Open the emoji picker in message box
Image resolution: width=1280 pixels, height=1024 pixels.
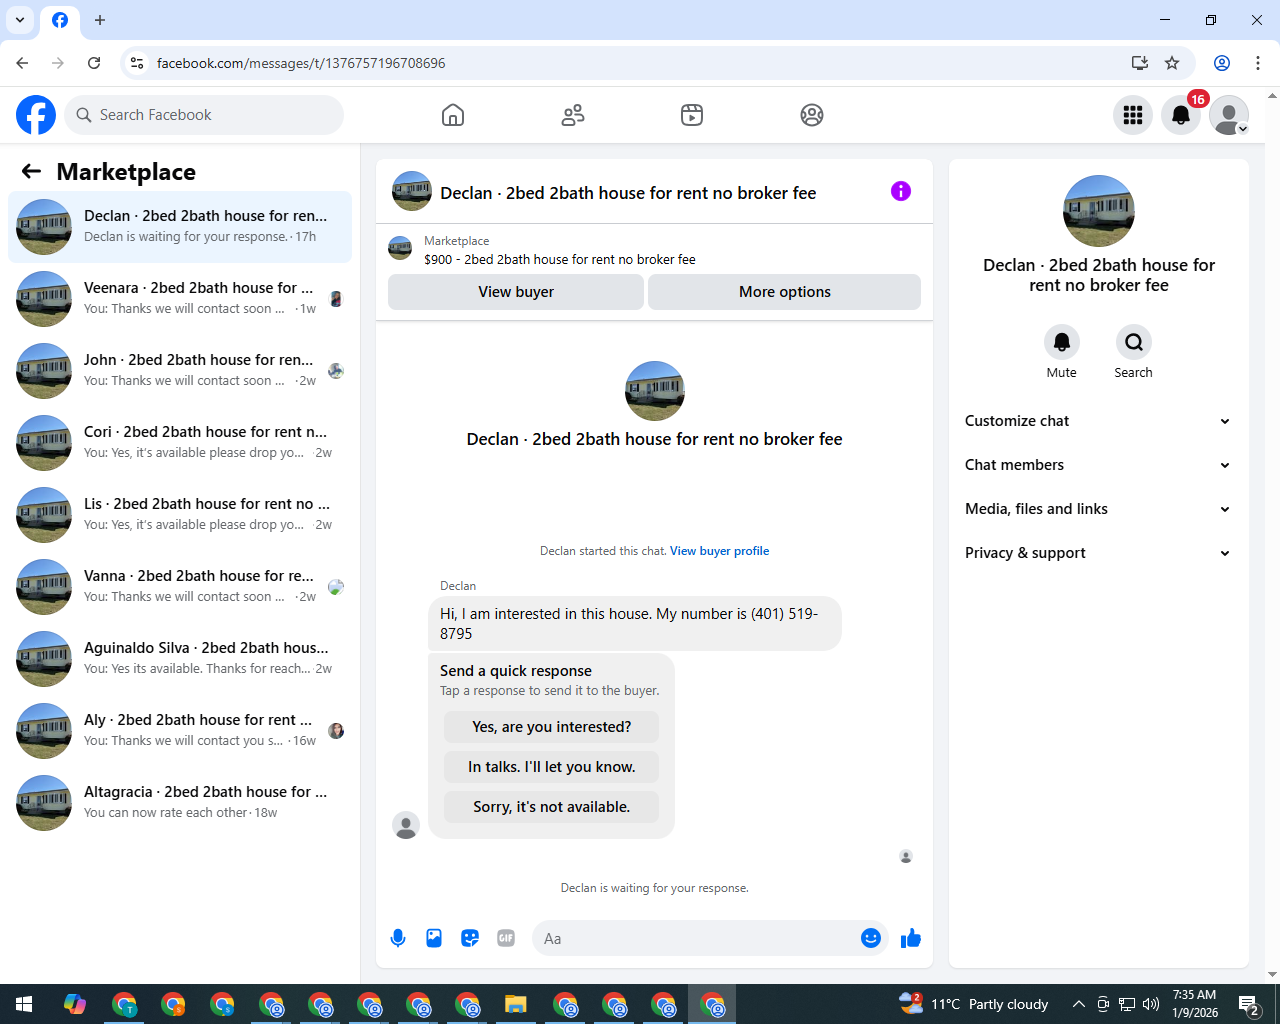click(x=871, y=938)
